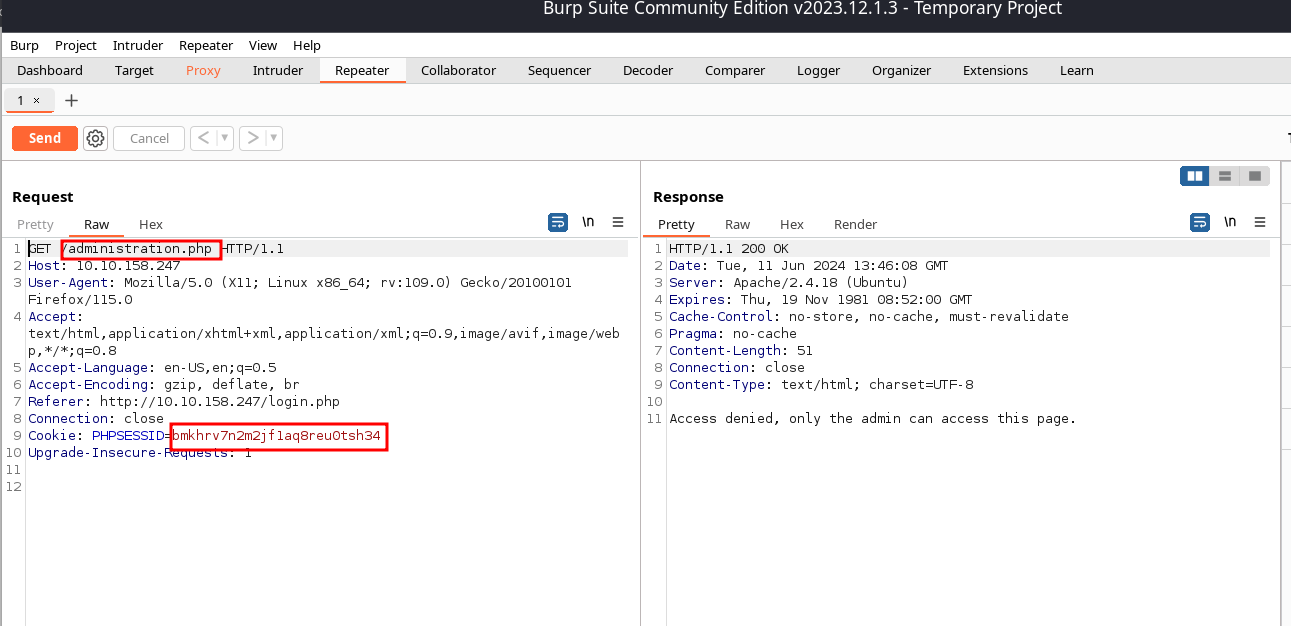The height and width of the screenshot is (626, 1291).
Task: Go to previous request with back arrow
Action: [203, 138]
